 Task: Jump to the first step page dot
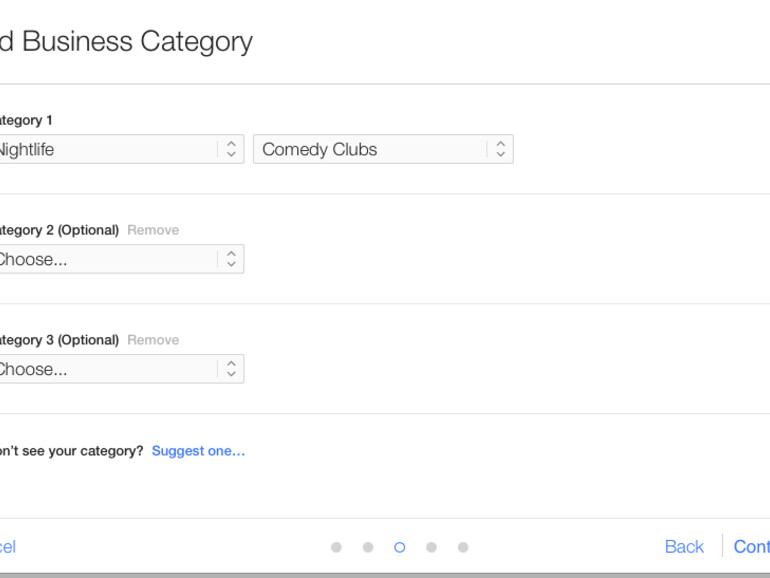336,547
